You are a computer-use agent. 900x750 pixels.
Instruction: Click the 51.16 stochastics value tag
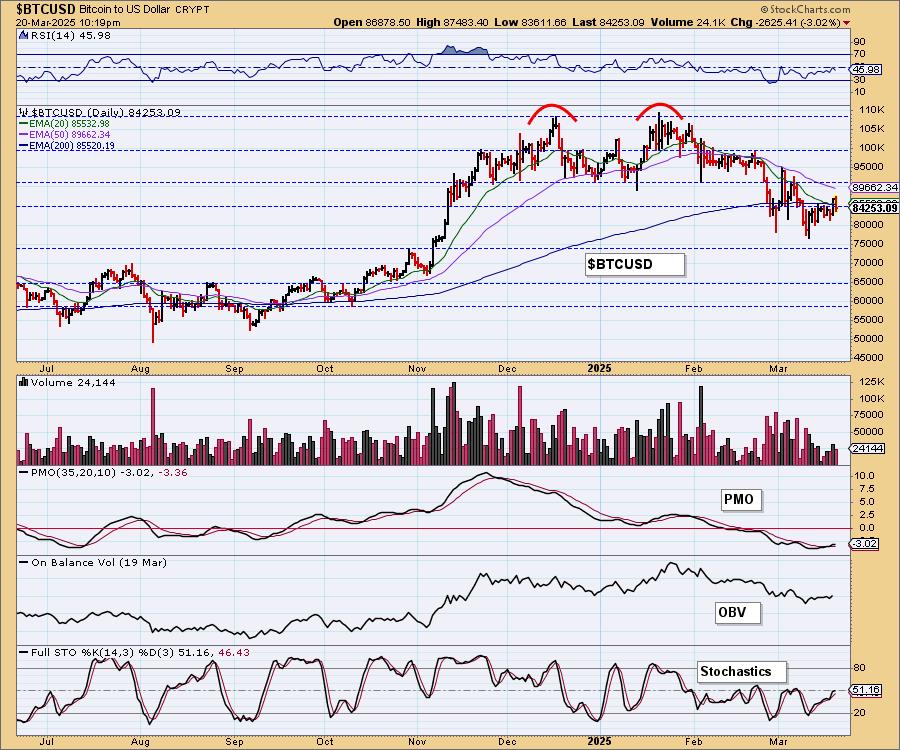click(867, 690)
